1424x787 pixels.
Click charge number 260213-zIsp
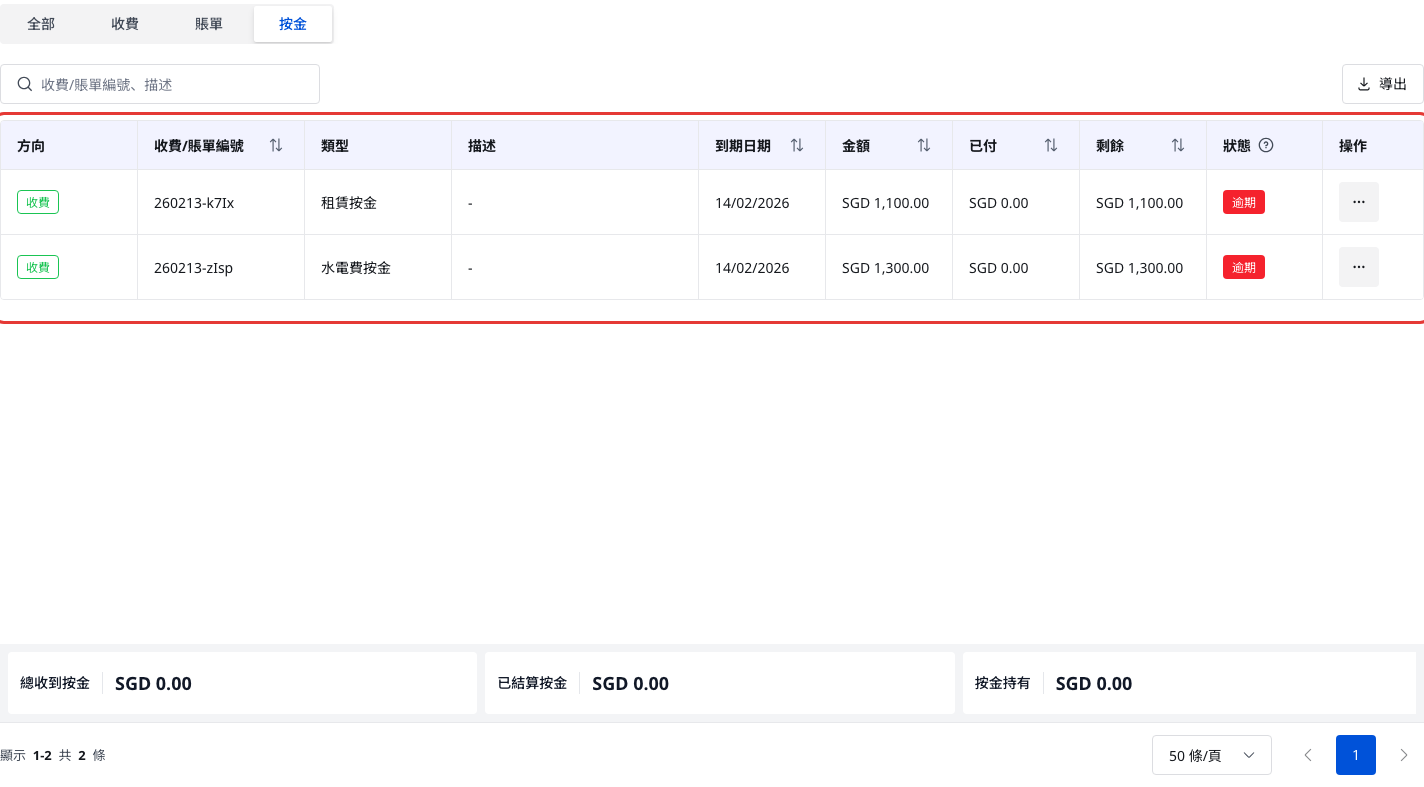point(193,268)
